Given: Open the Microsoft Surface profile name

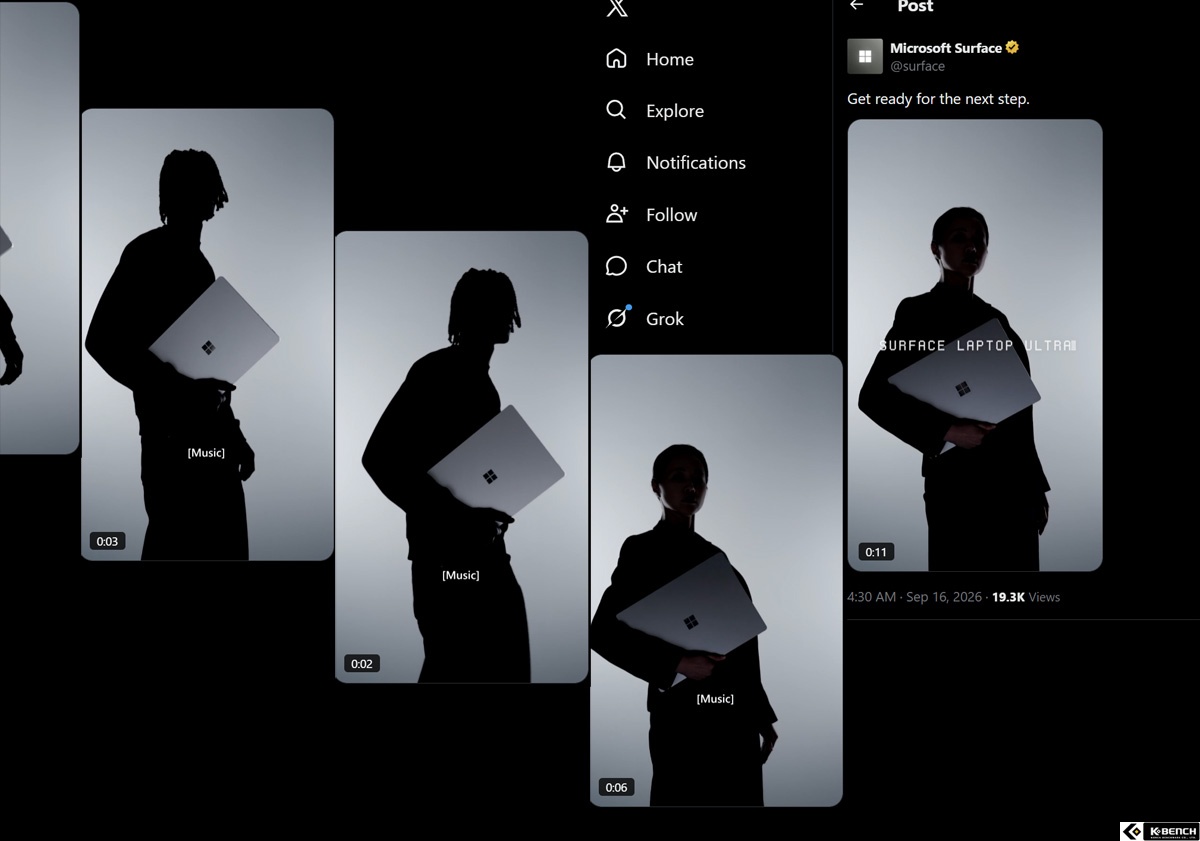Looking at the screenshot, I should tap(946, 48).
